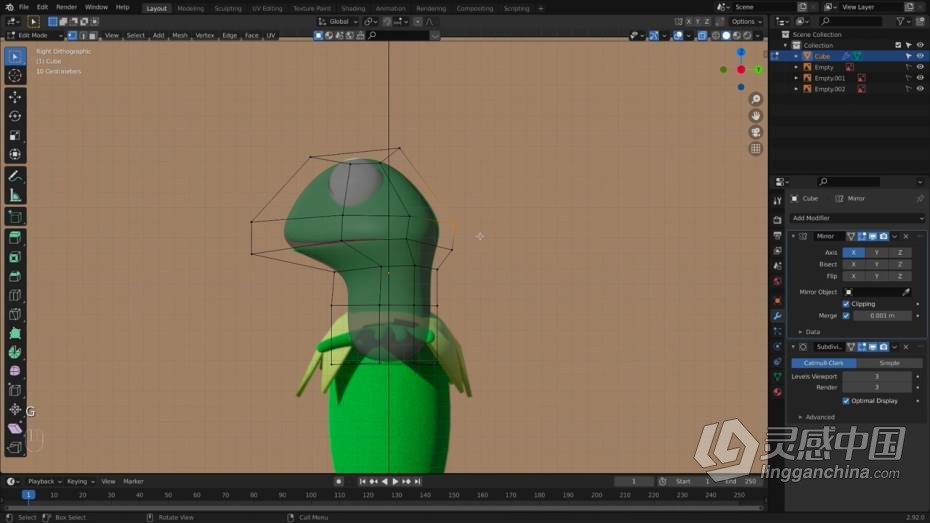Image resolution: width=930 pixels, height=523 pixels.
Task: Open the Render properties tab icon
Action: click(778, 220)
